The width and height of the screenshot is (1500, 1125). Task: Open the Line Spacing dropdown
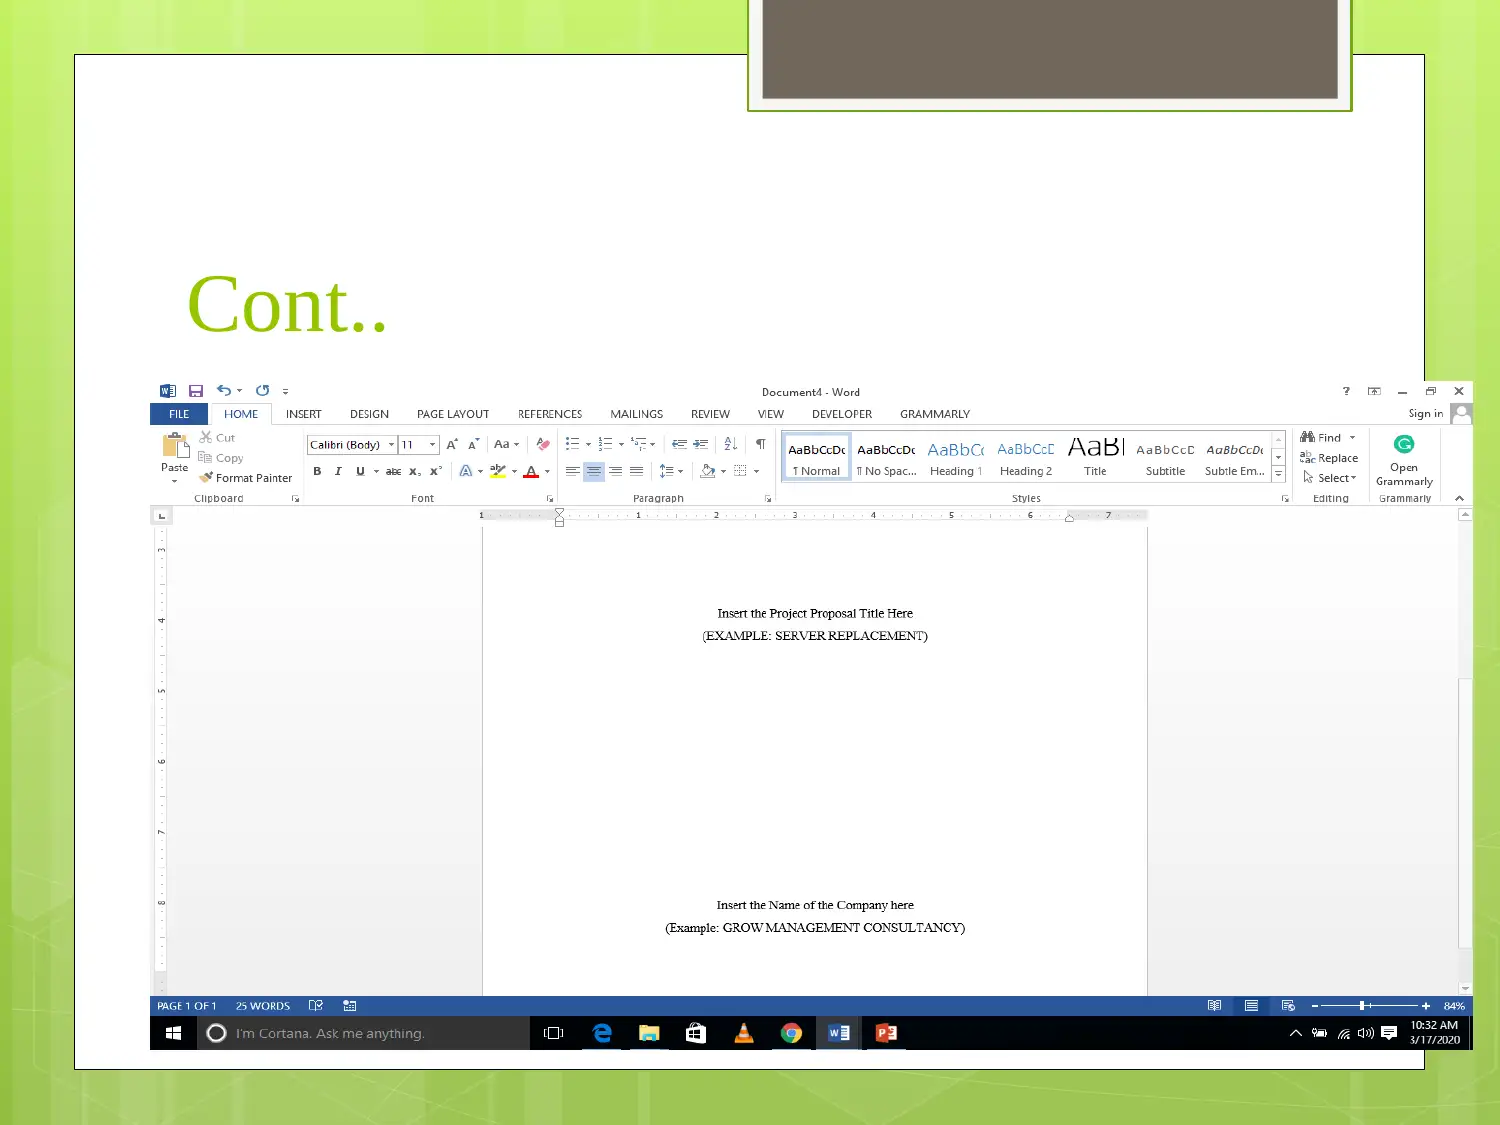pos(671,471)
